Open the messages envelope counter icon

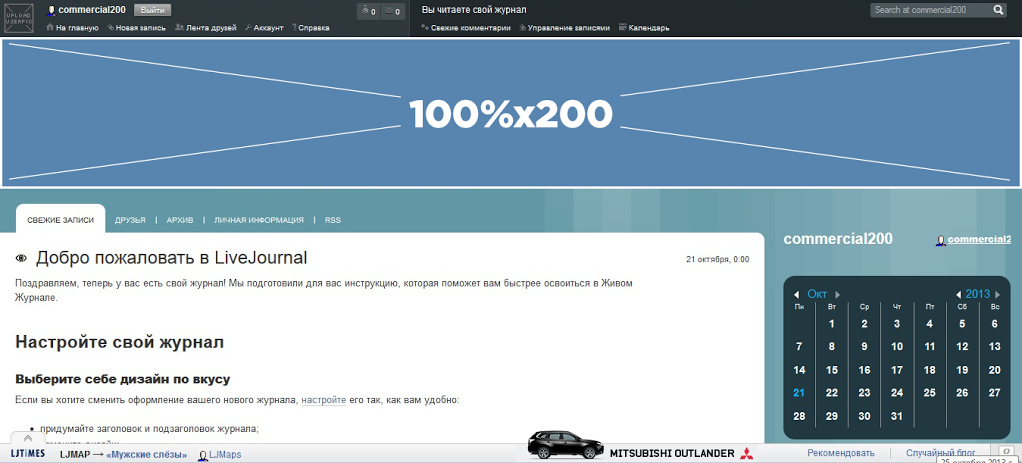(393, 11)
